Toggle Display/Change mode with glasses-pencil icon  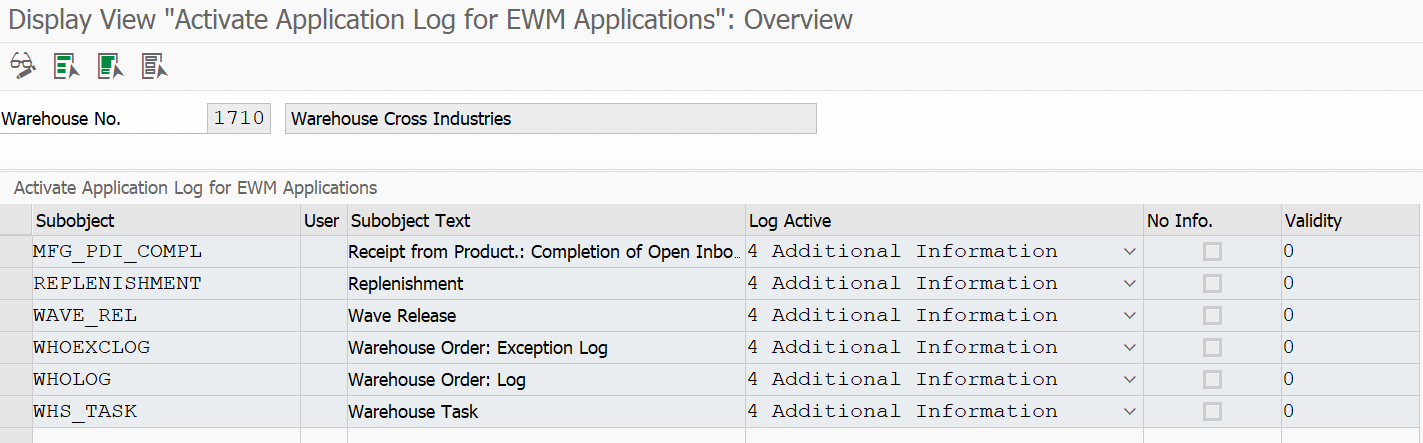coord(22,66)
